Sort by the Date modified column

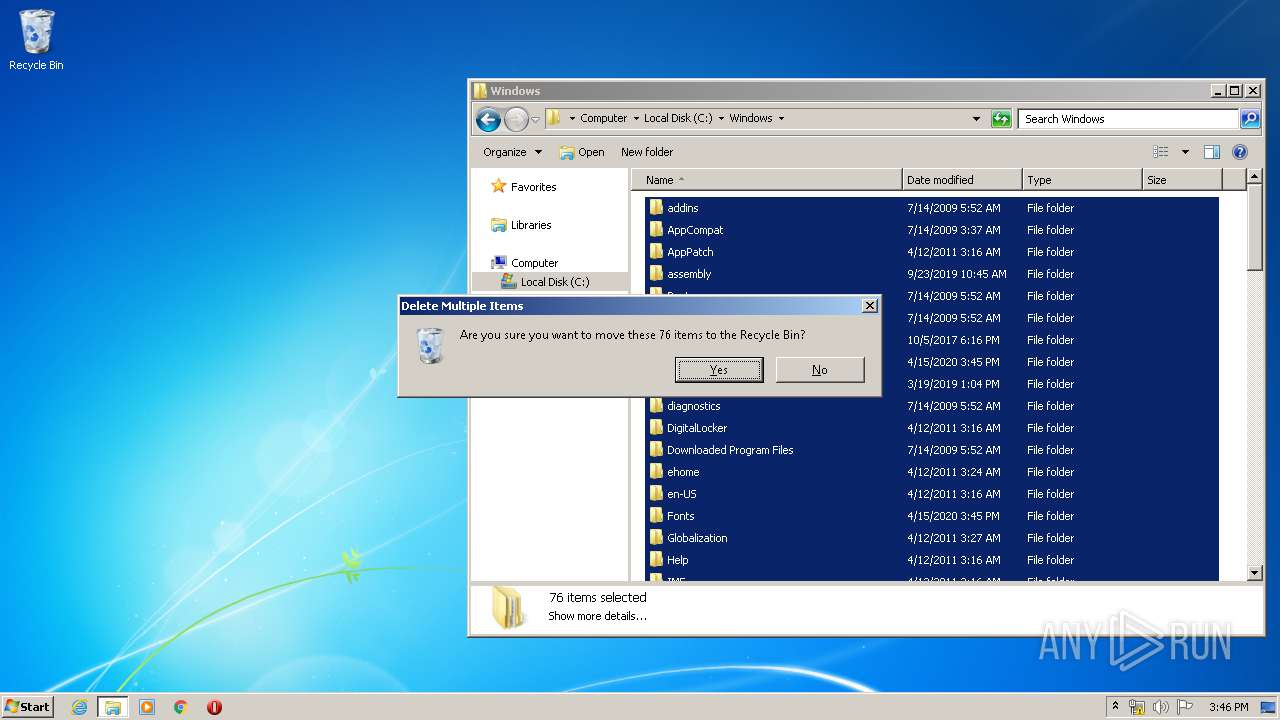tap(962, 180)
